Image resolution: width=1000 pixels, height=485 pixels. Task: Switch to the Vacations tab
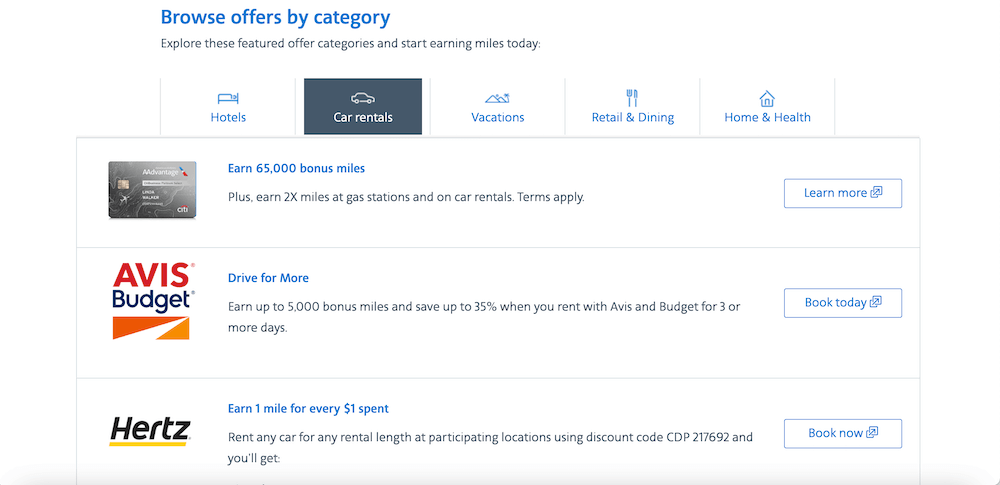click(x=497, y=107)
